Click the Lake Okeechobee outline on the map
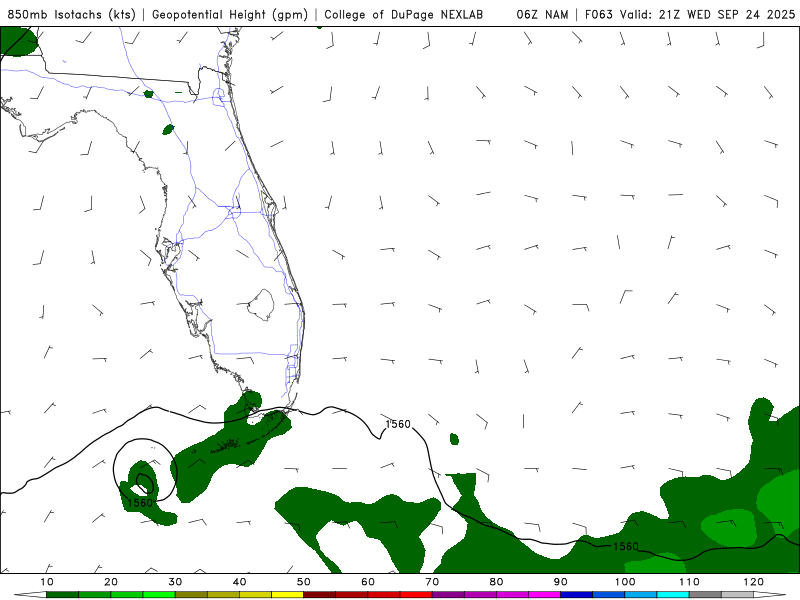 point(261,305)
